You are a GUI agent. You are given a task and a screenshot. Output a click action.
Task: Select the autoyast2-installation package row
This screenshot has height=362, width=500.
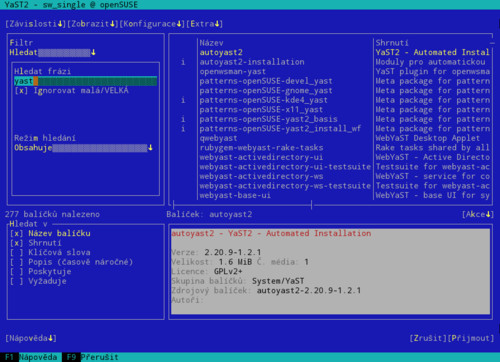(x=331, y=62)
